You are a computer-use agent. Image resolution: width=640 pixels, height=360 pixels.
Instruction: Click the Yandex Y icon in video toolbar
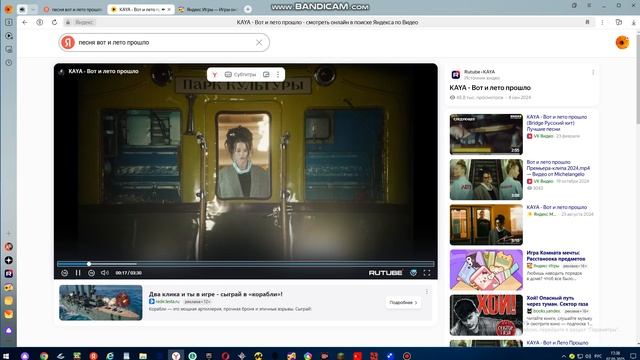click(x=215, y=75)
